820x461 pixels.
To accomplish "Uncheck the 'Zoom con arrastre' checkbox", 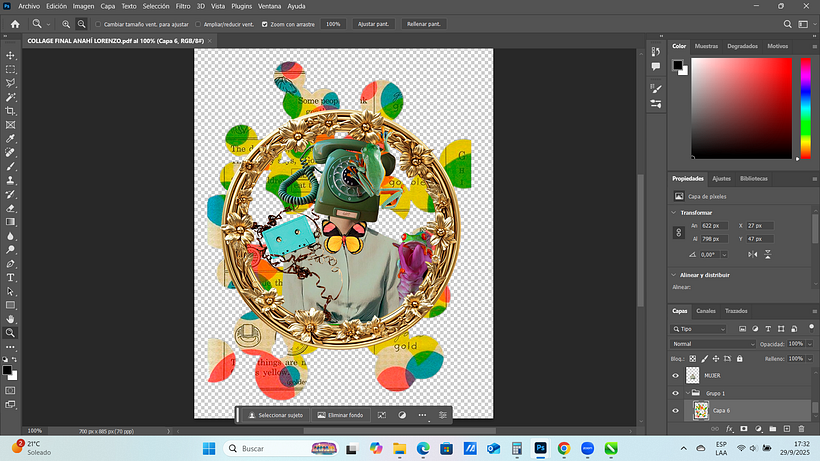I will [x=264, y=23].
